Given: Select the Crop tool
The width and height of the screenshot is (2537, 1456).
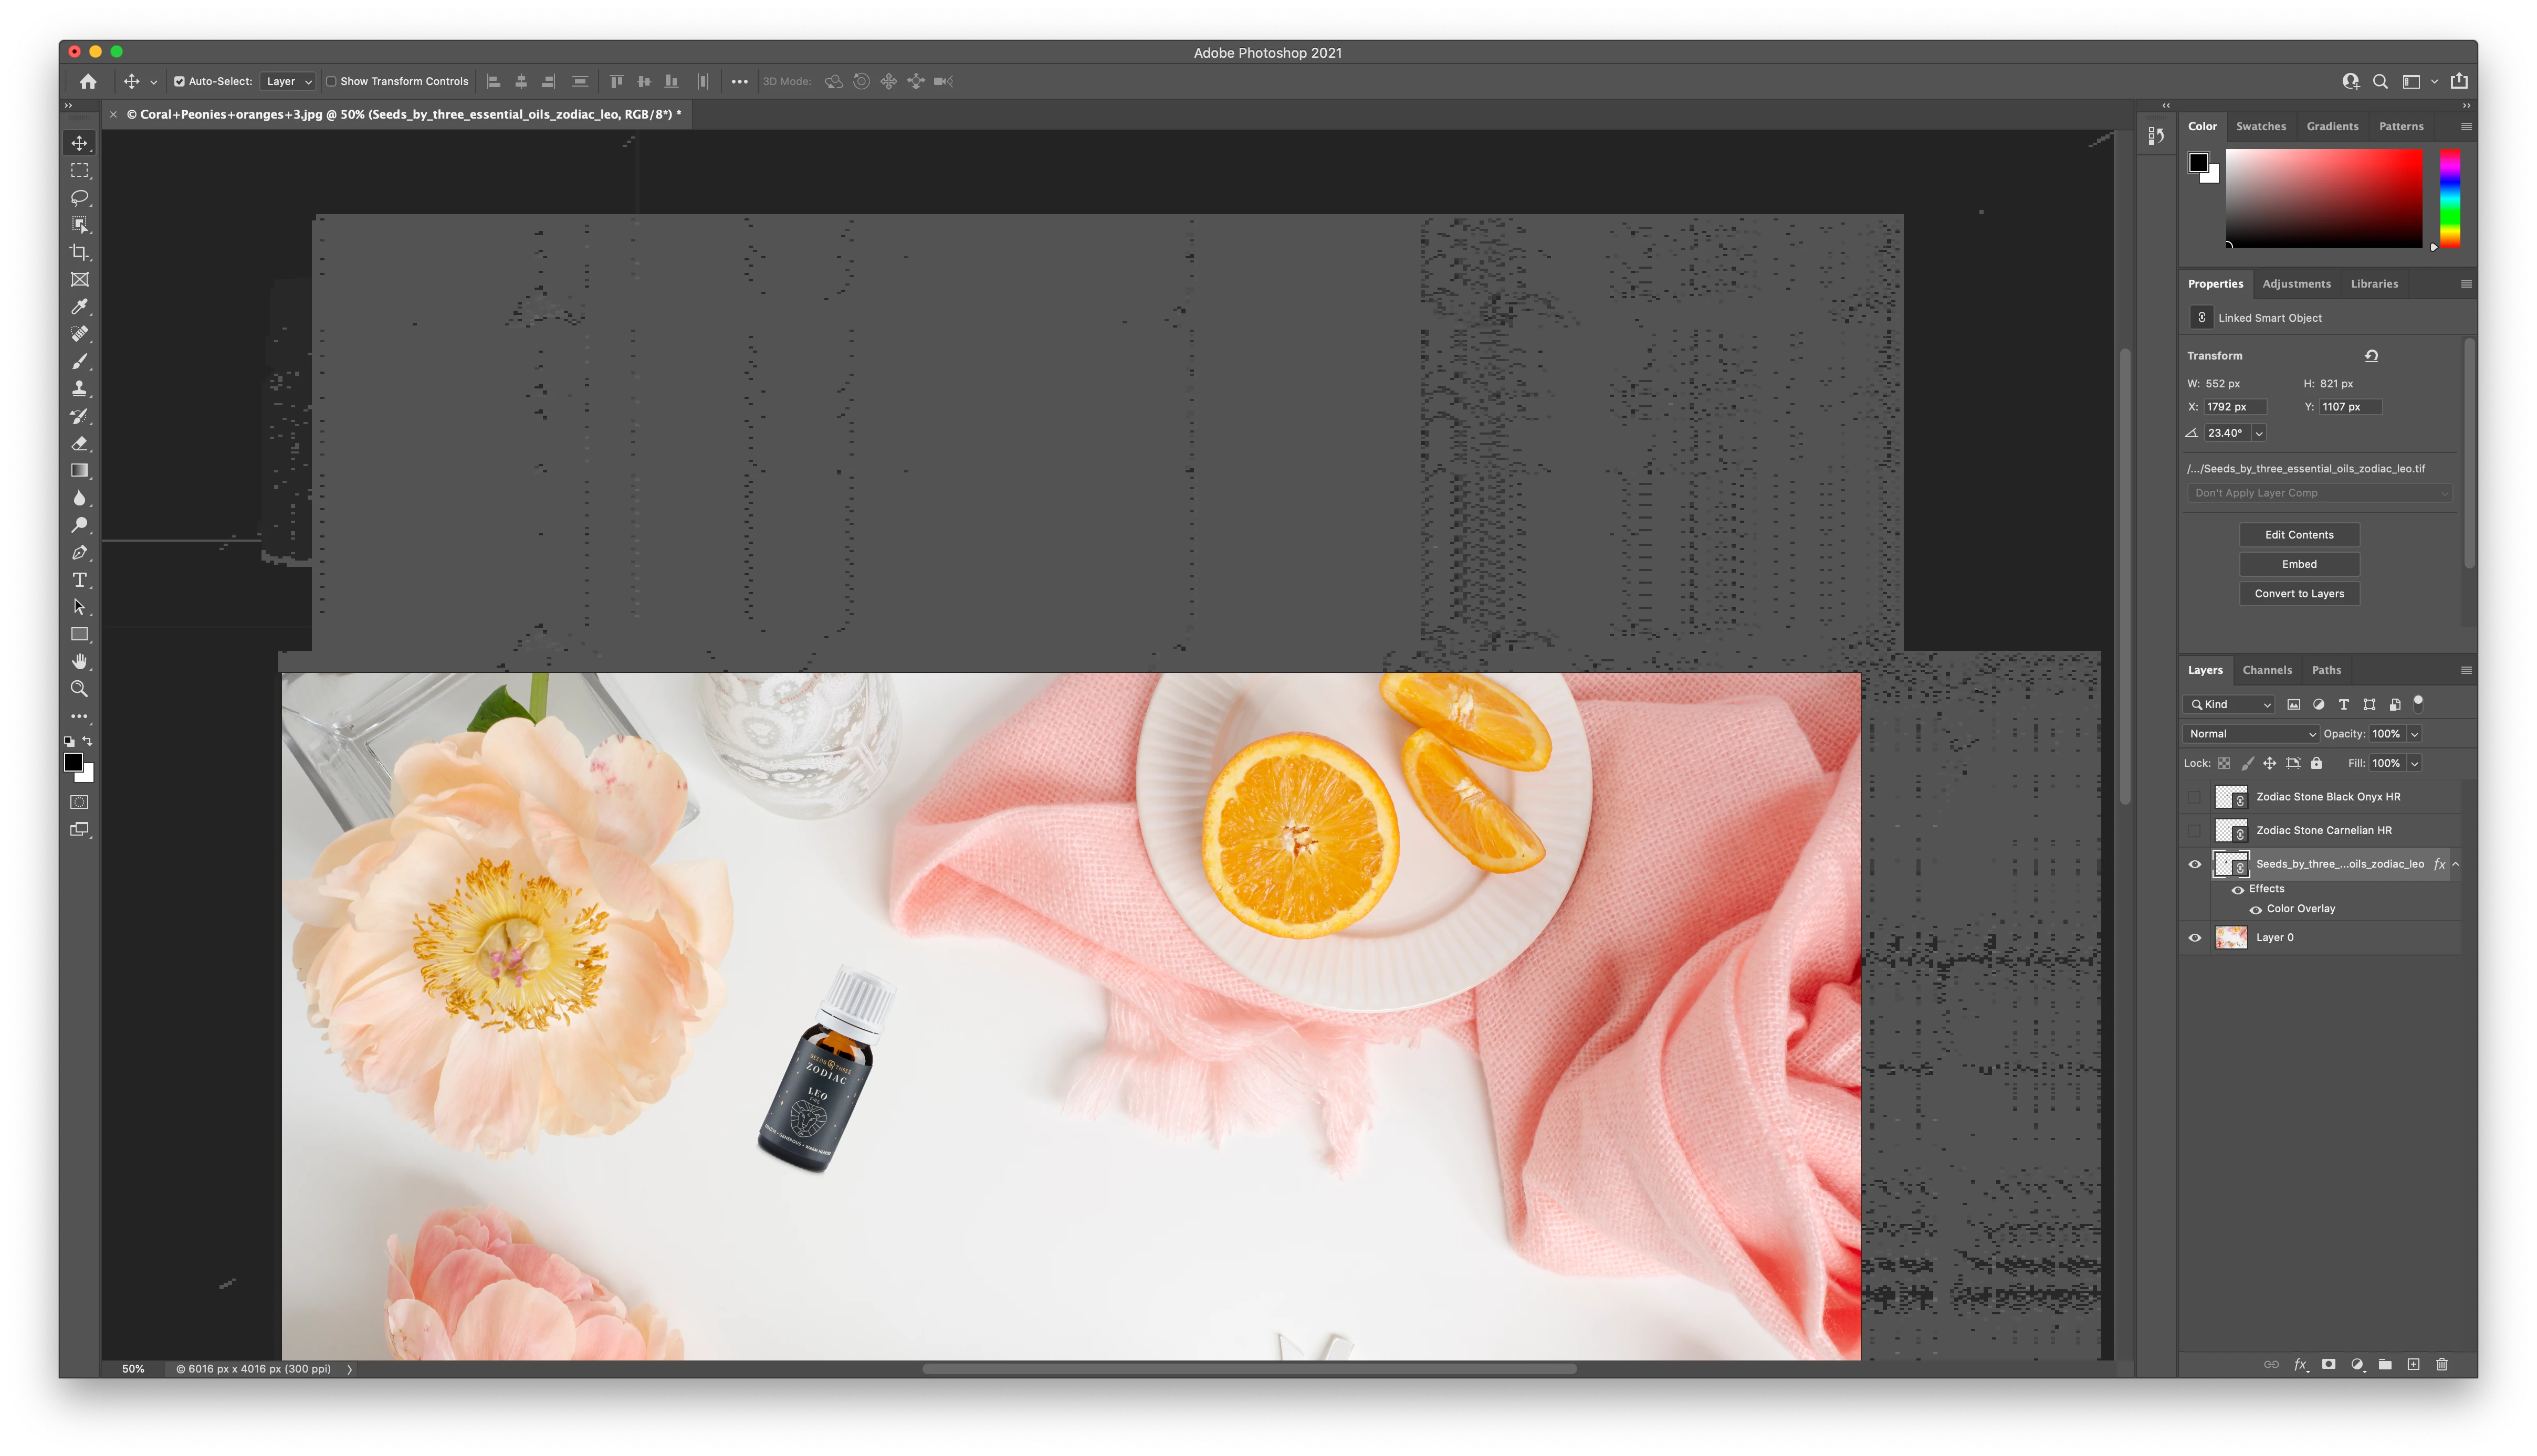Looking at the screenshot, I should pos(80,252).
